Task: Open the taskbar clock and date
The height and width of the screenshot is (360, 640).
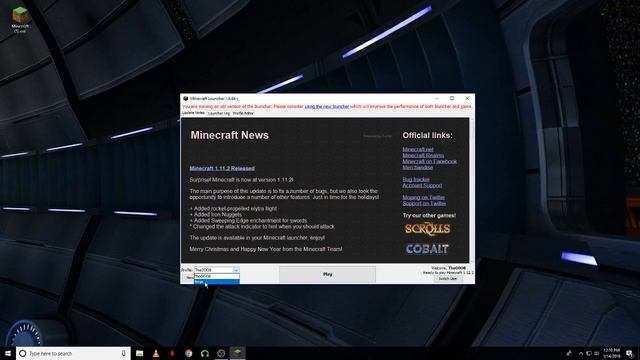Action: pos(611,353)
